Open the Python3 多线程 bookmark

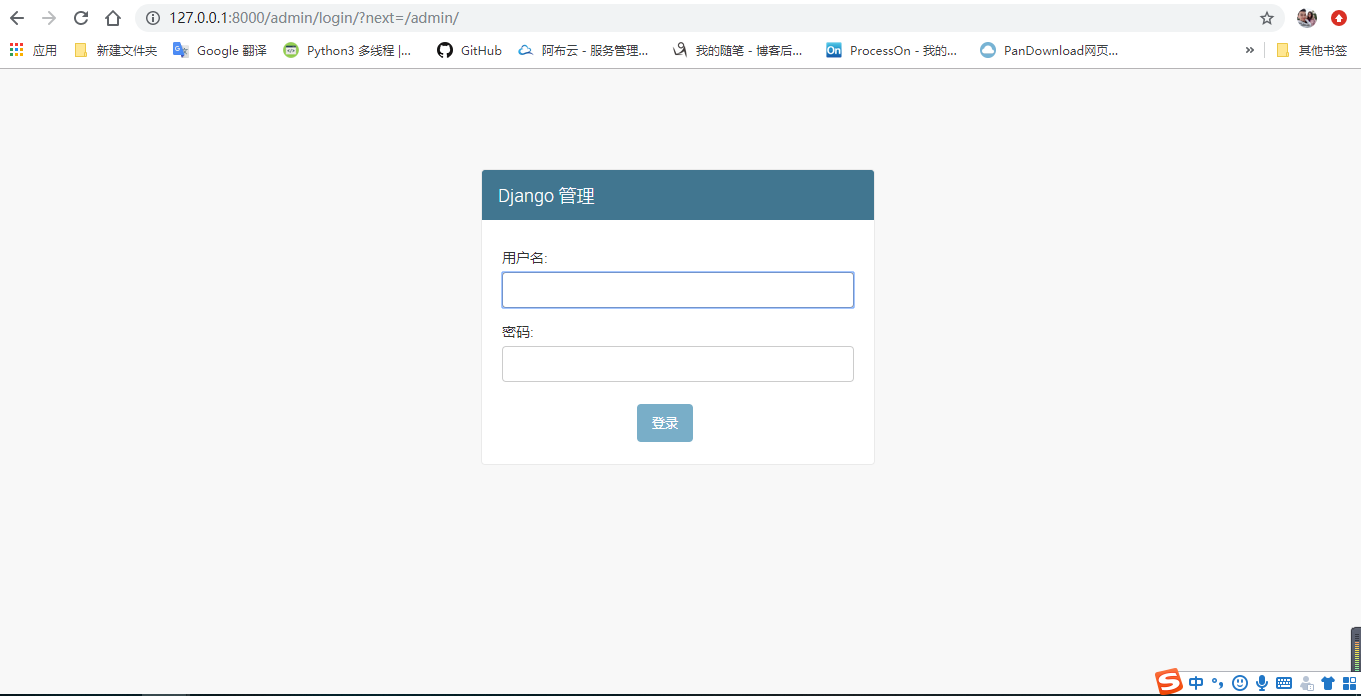point(348,50)
